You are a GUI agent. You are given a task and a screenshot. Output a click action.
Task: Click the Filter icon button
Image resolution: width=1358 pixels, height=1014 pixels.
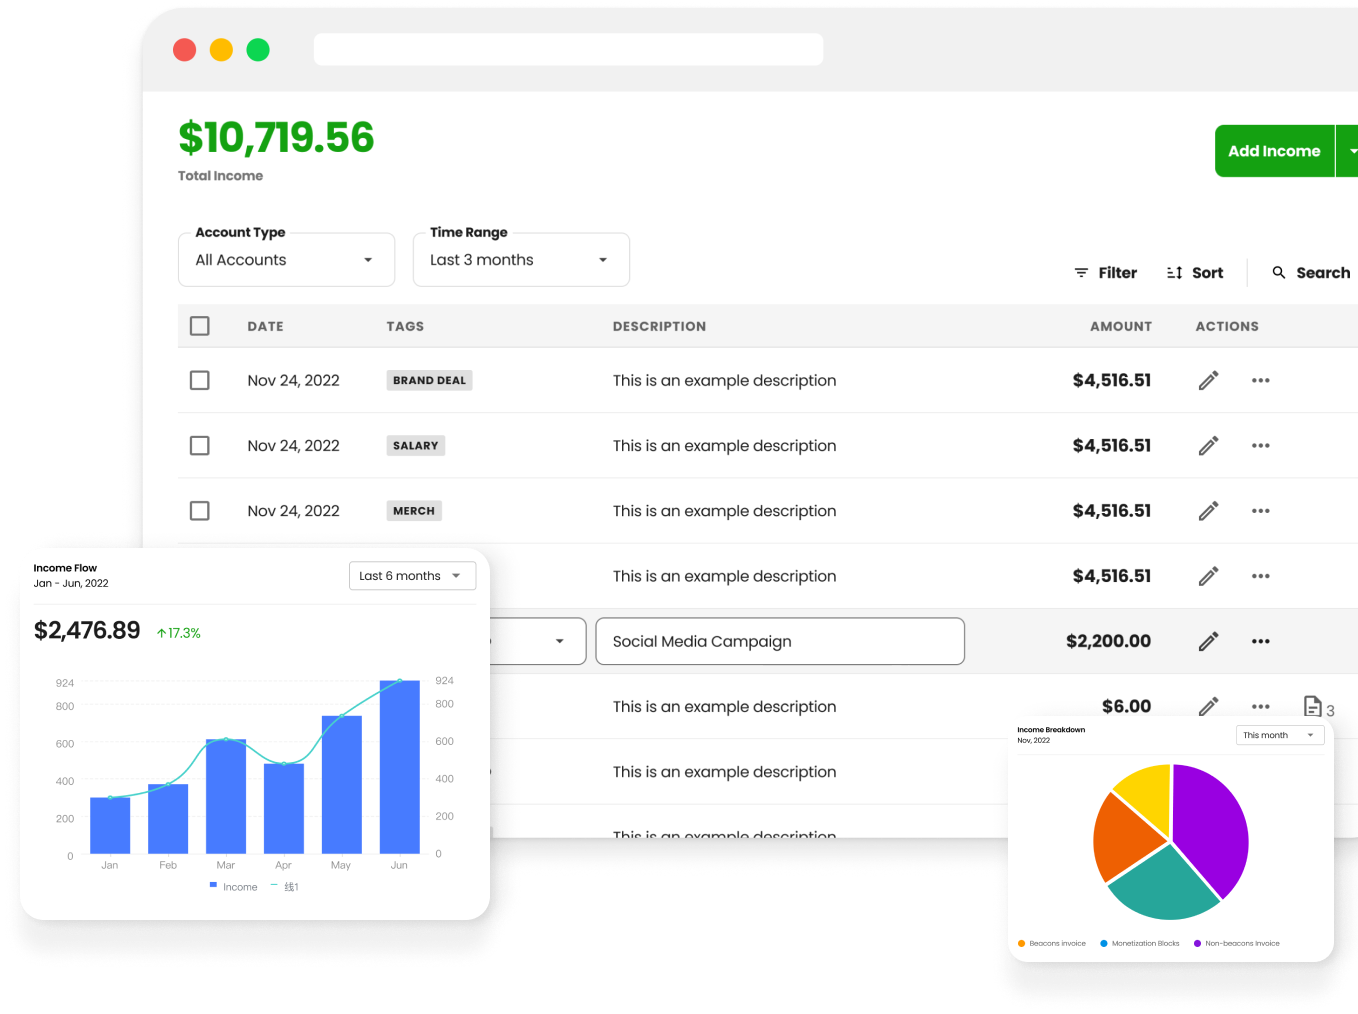tap(1081, 273)
